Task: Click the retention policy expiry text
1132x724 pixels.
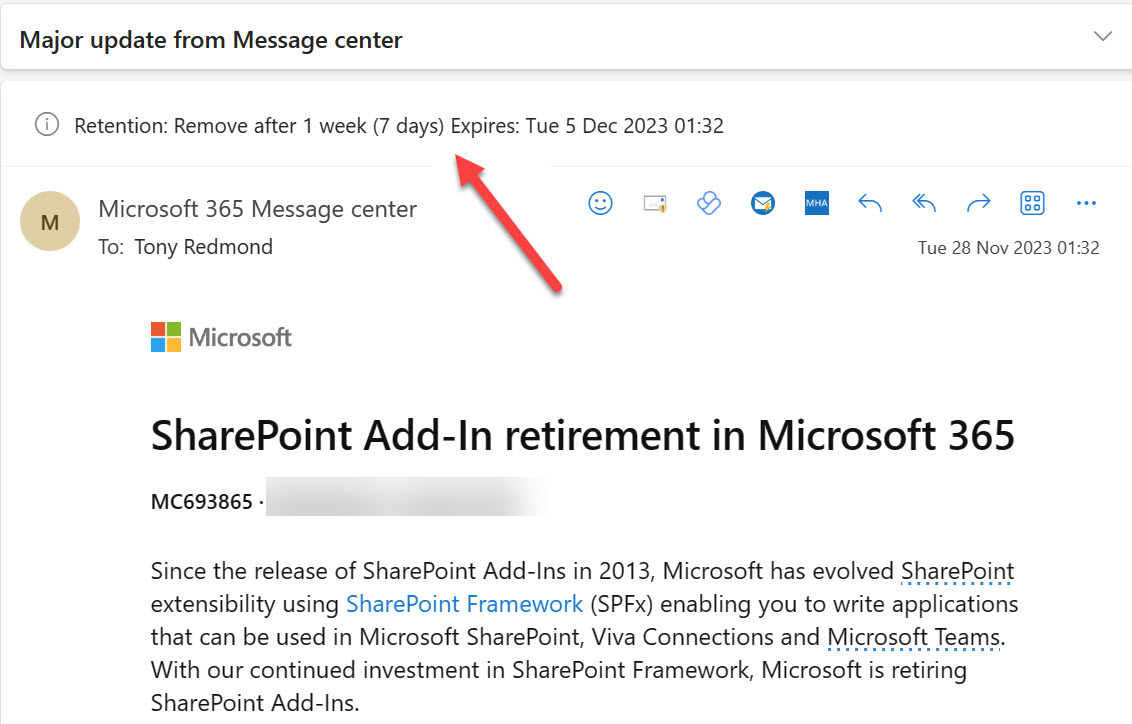Action: 398,126
